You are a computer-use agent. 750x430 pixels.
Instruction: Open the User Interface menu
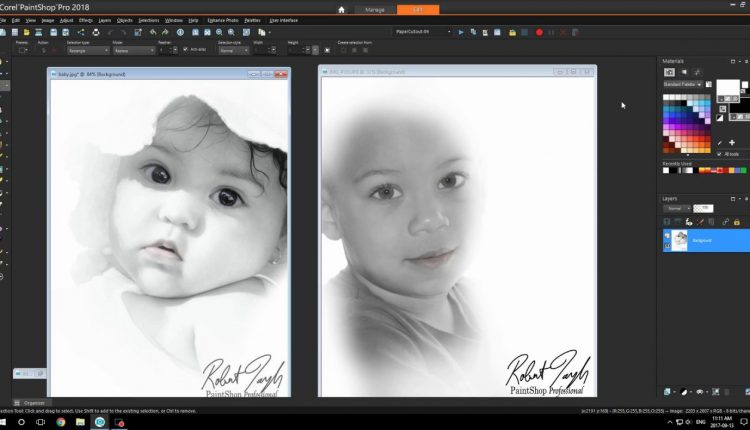coord(284,21)
